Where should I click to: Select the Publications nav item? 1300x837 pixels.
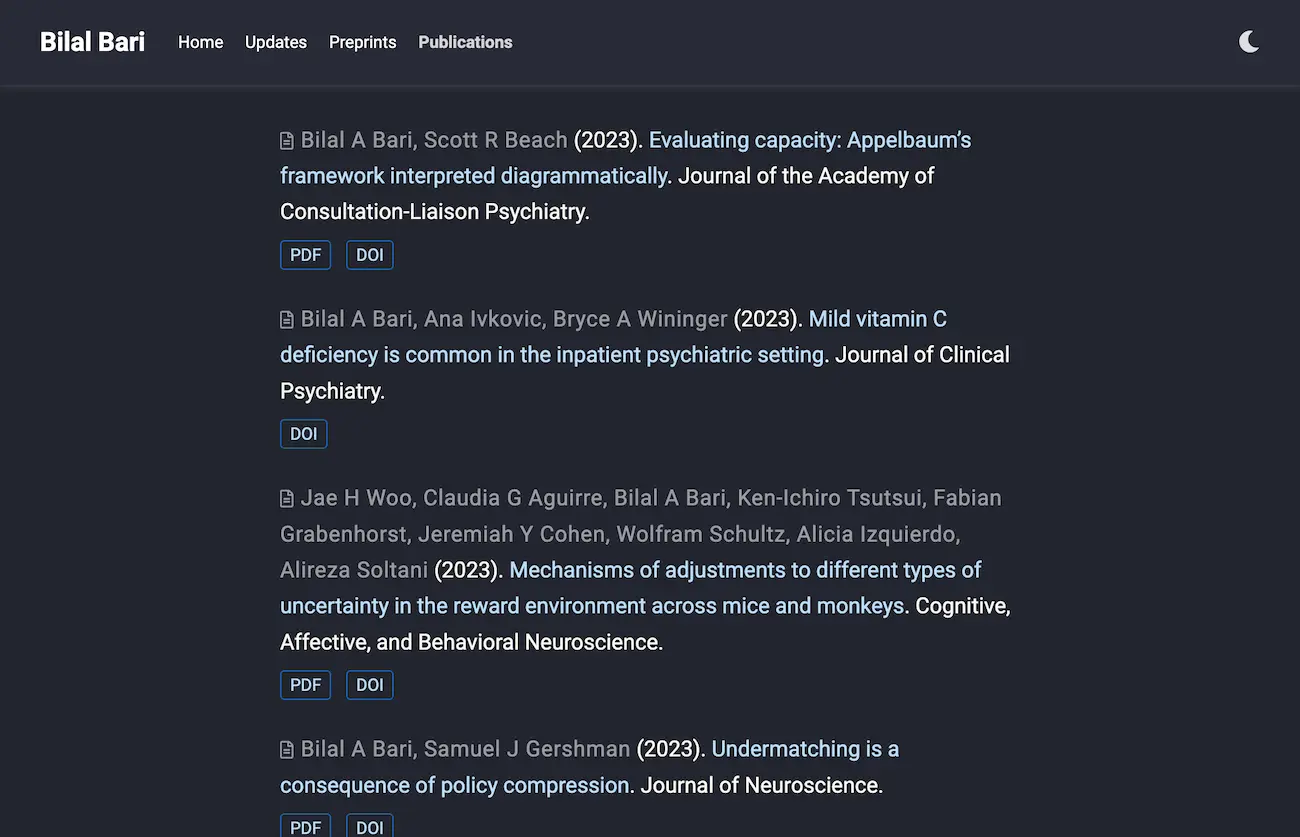click(465, 42)
